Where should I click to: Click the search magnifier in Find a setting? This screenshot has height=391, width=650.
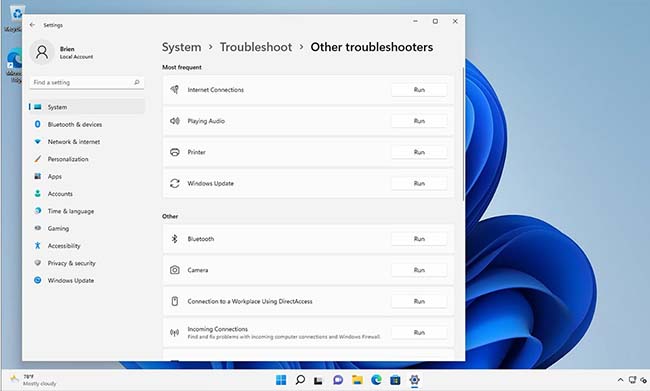tap(137, 82)
